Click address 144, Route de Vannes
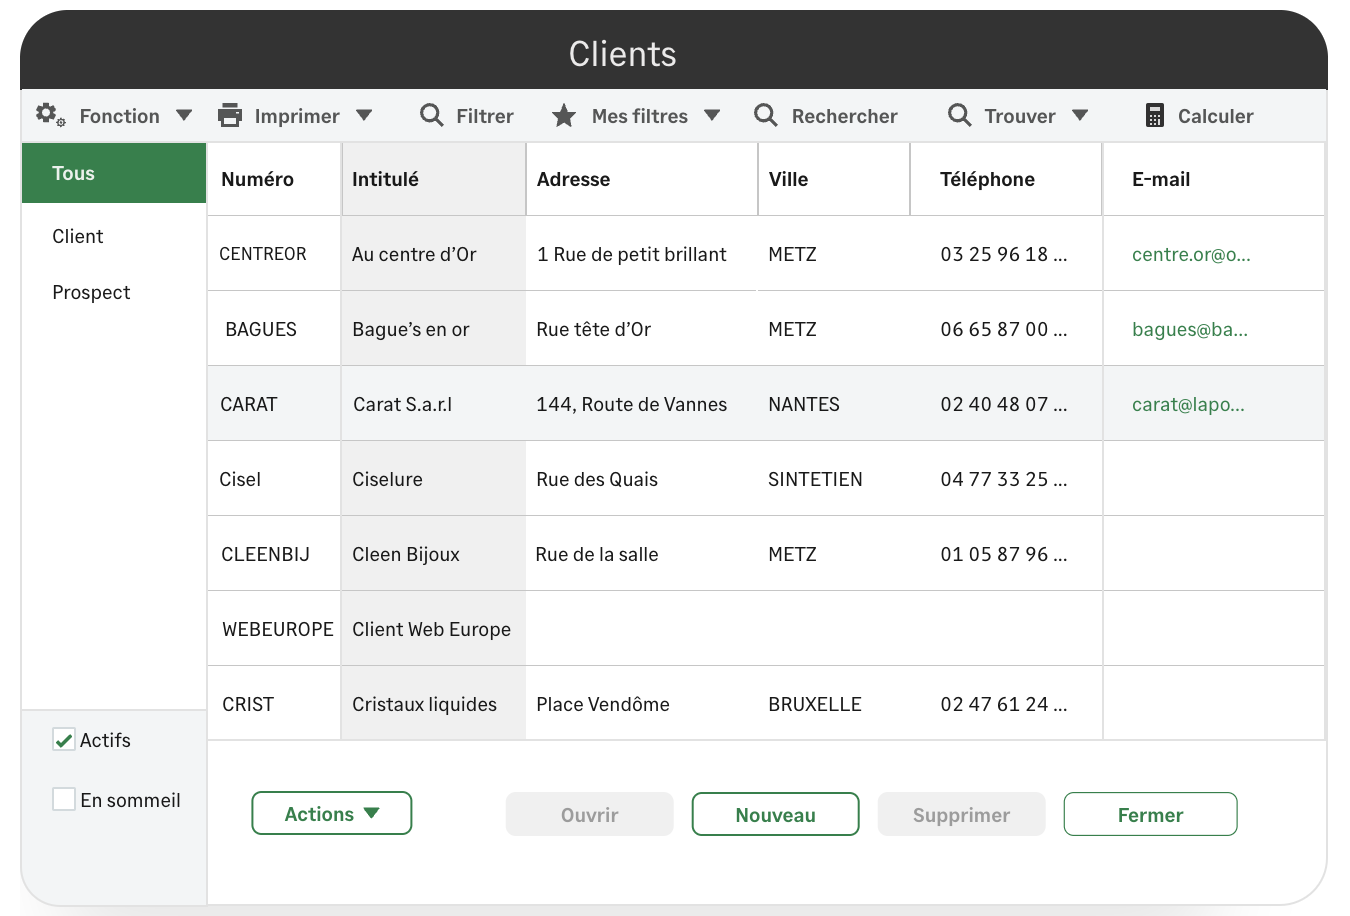 [x=632, y=404]
